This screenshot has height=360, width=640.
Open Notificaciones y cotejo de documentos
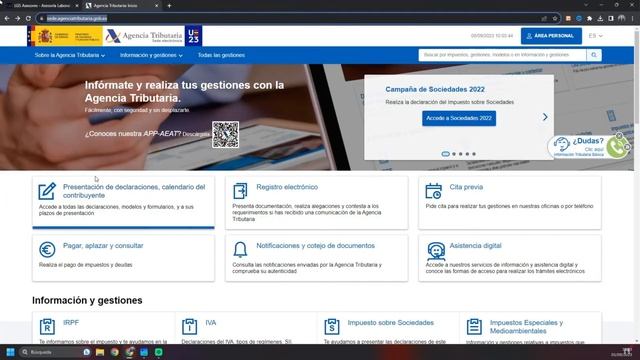pos(315,246)
